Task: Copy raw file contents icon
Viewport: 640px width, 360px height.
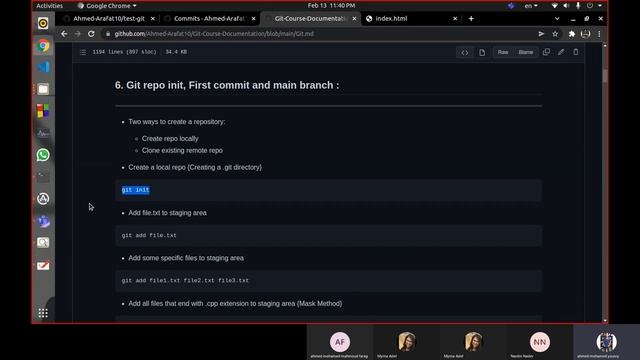Action: [546, 52]
